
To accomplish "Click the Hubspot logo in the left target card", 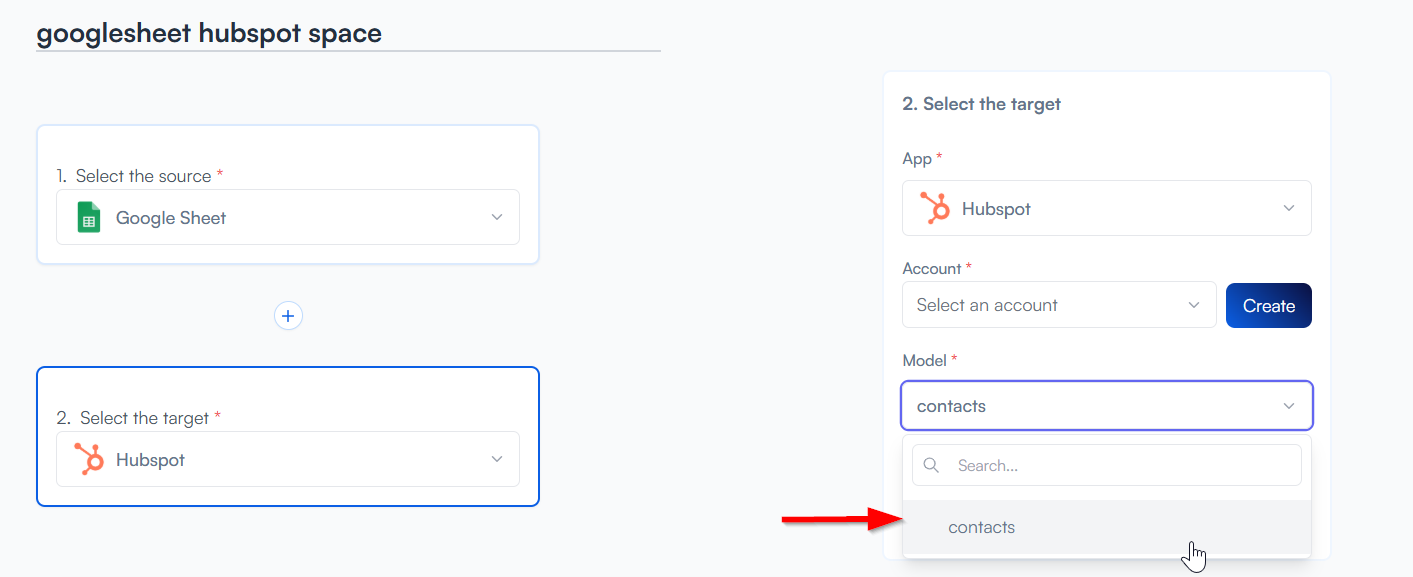I will 89,460.
